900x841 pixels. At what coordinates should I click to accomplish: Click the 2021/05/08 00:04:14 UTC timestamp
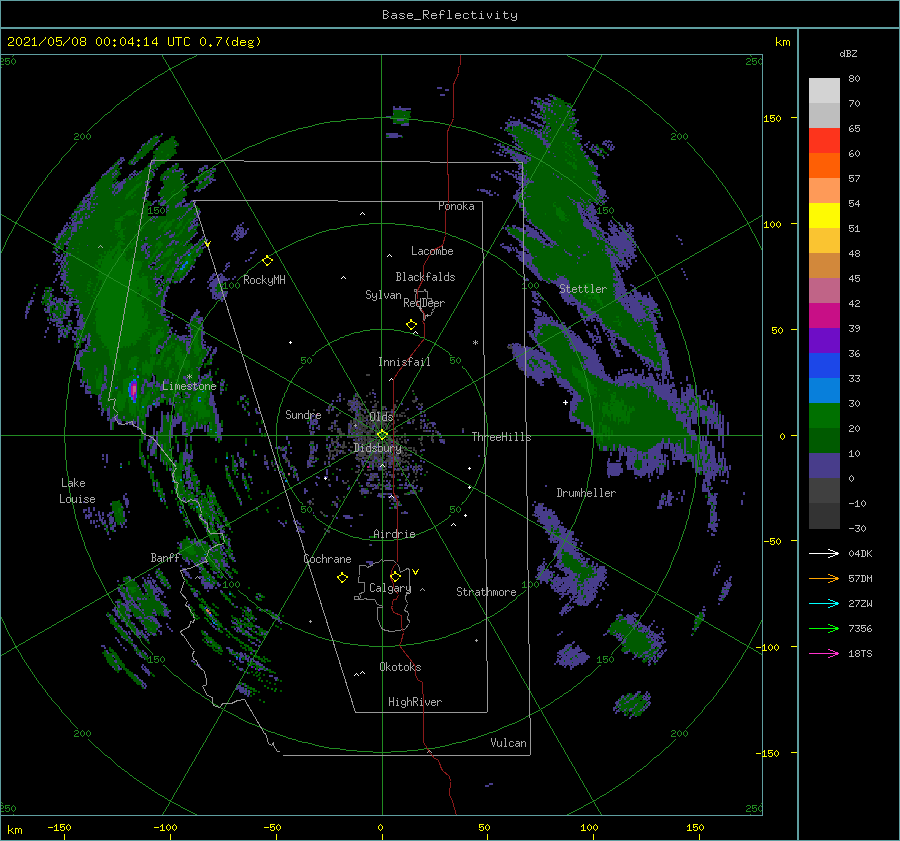click(x=98, y=42)
